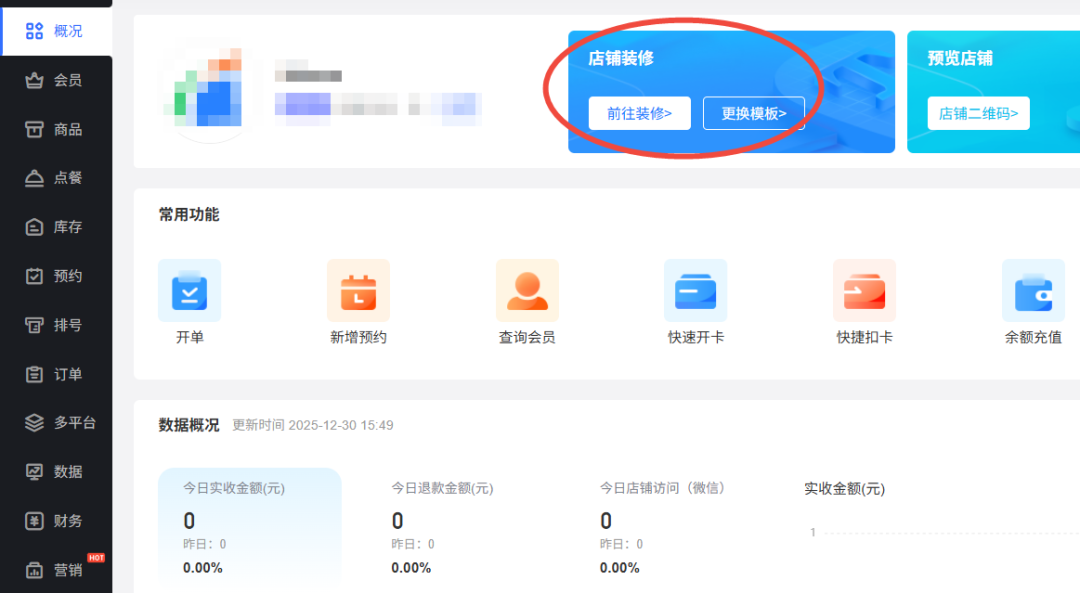
Task: Click the pixelated store avatar image
Action: [x=208, y=89]
